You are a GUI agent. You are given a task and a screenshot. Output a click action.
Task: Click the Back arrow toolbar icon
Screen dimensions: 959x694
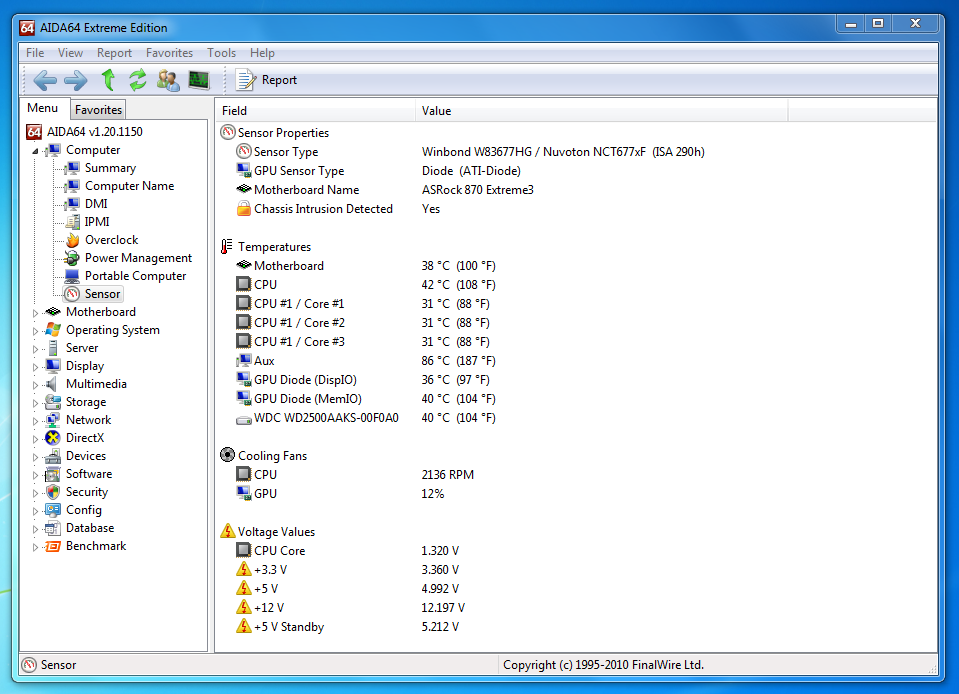45,80
